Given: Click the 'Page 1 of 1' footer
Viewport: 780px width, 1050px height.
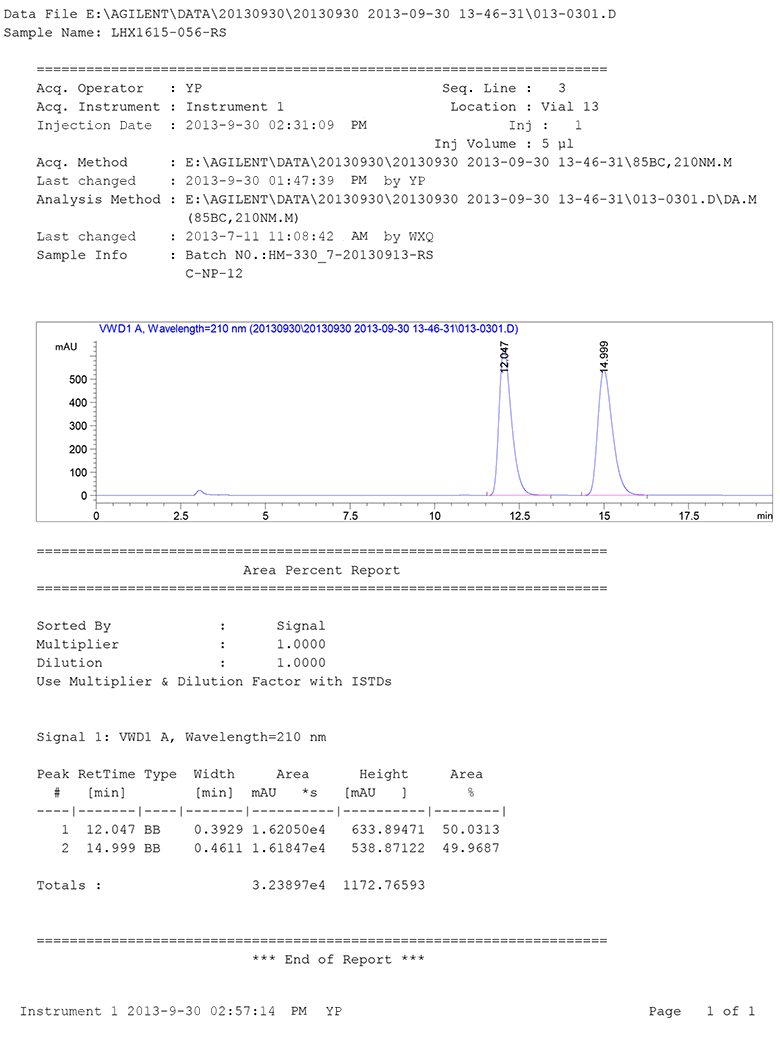Looking at the screenshot, I should (702, 1011).
